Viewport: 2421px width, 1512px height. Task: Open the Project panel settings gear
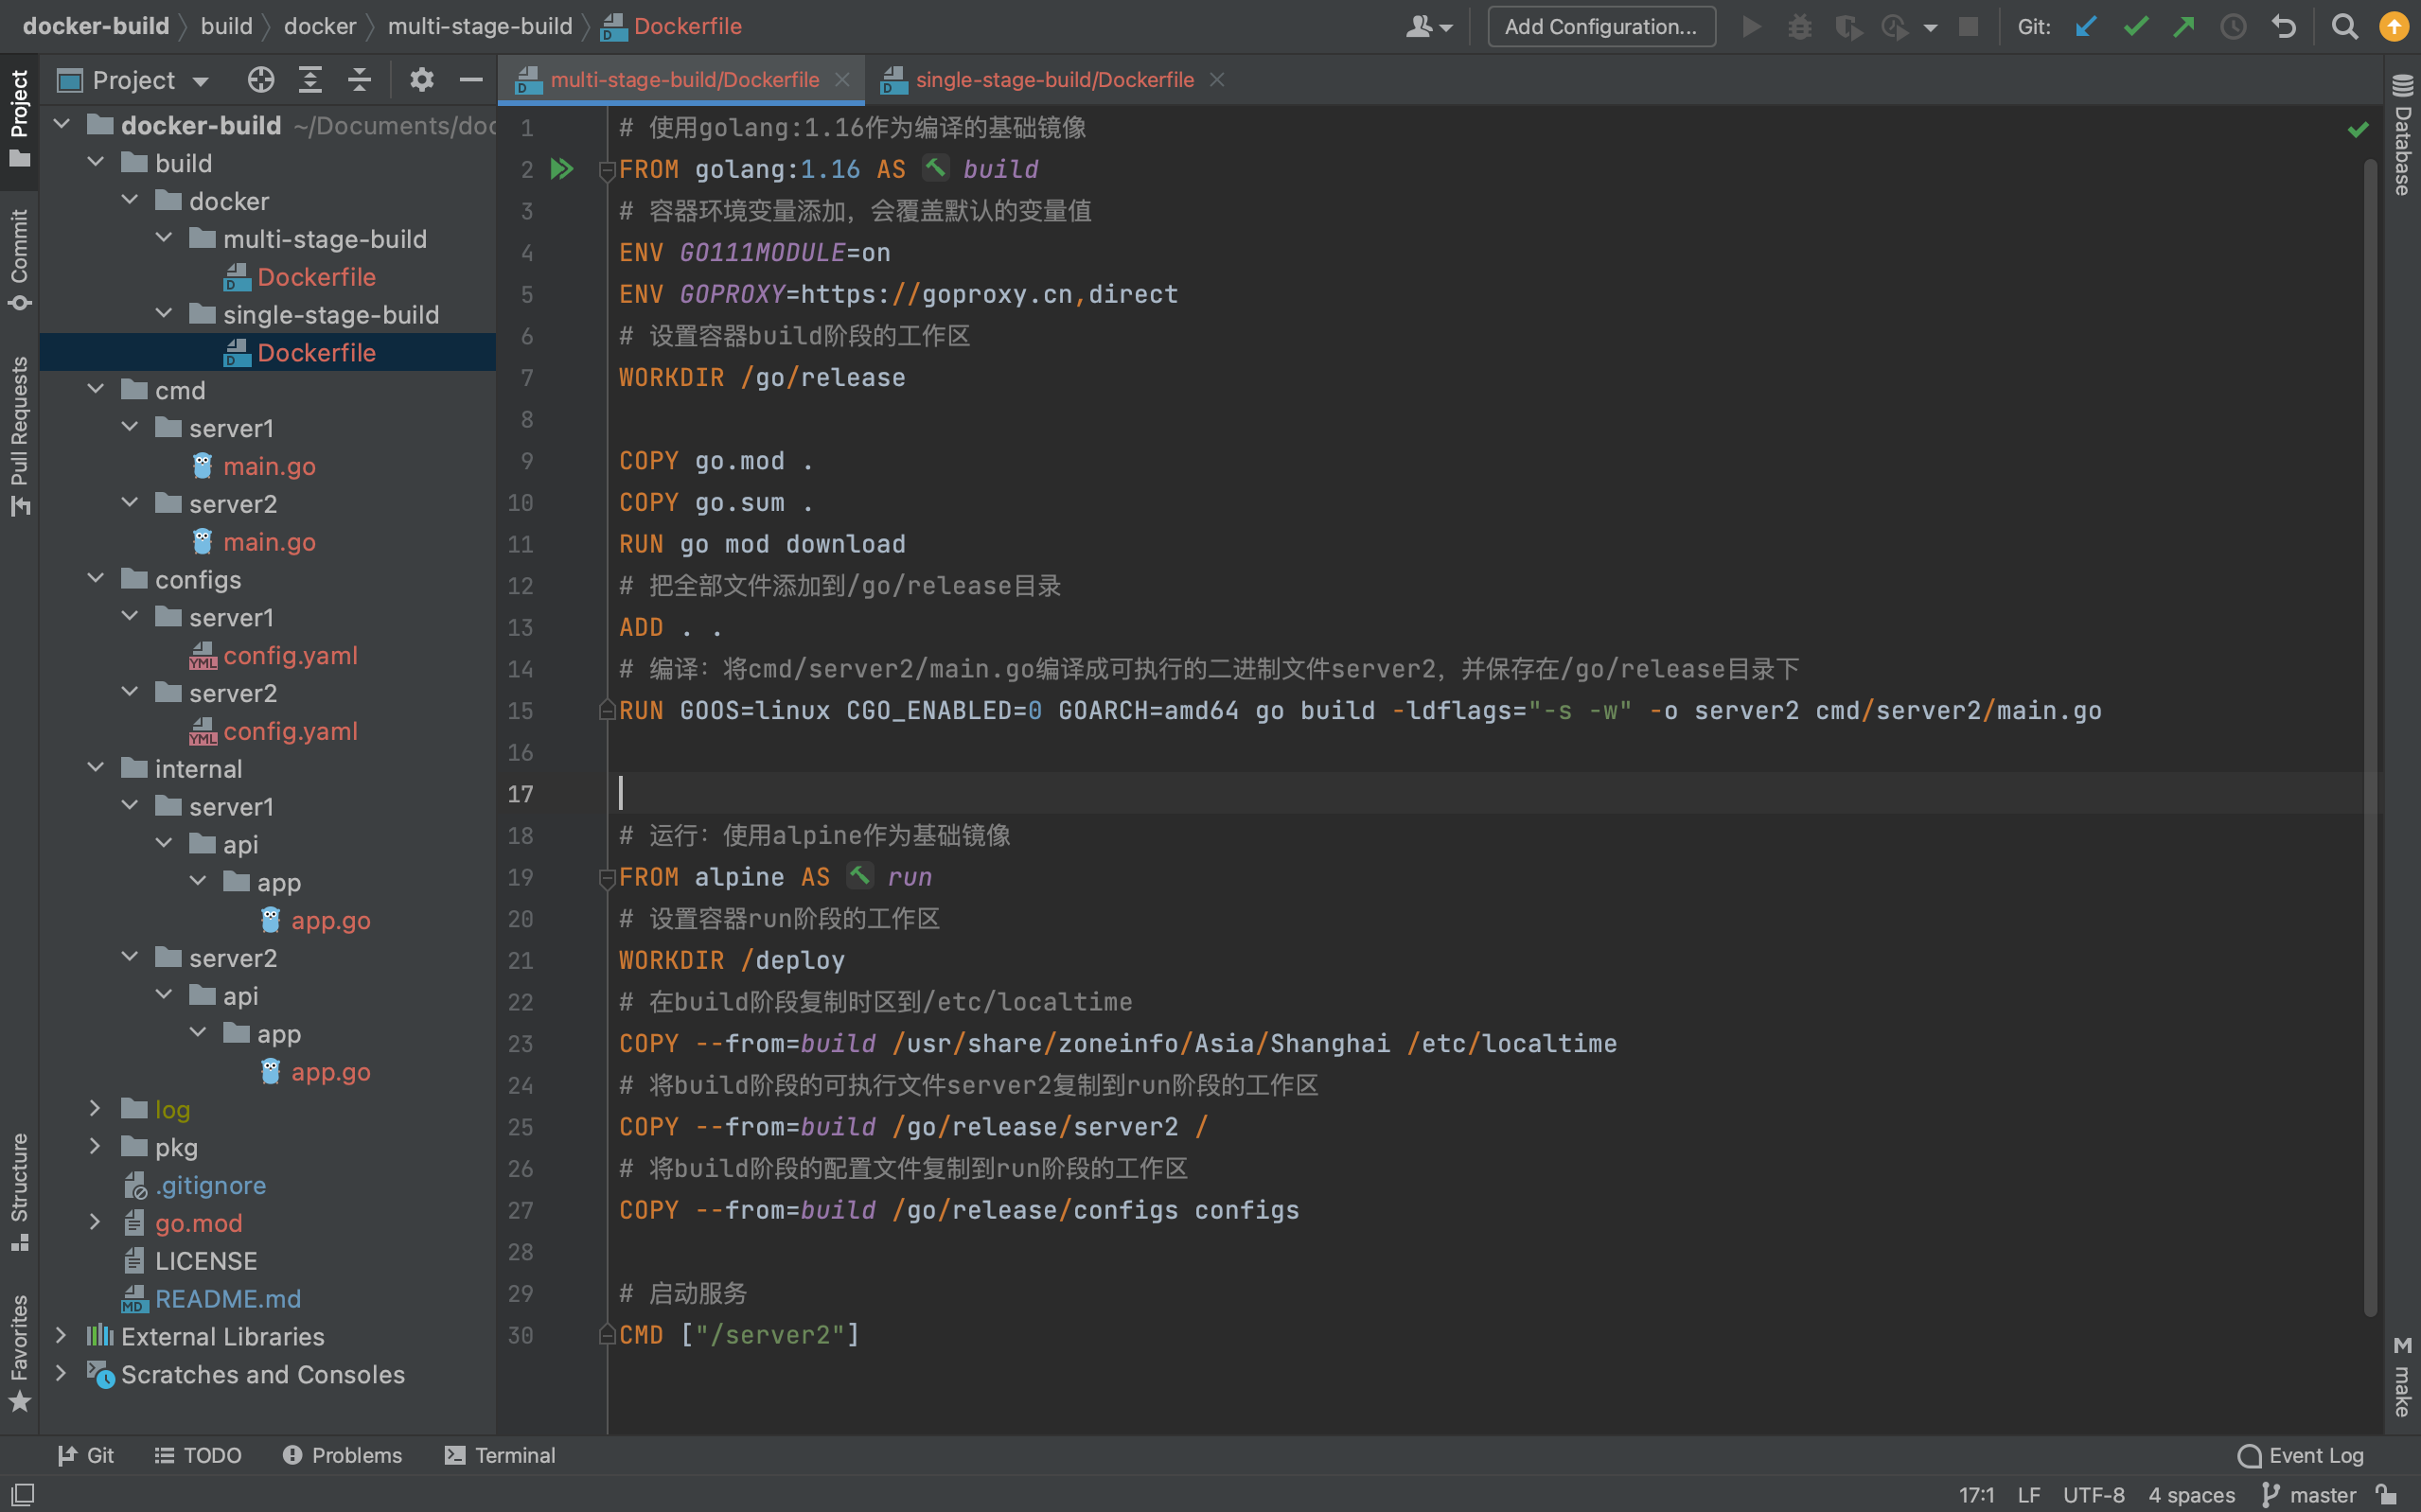pyautogui.click(x=421, y=80)
